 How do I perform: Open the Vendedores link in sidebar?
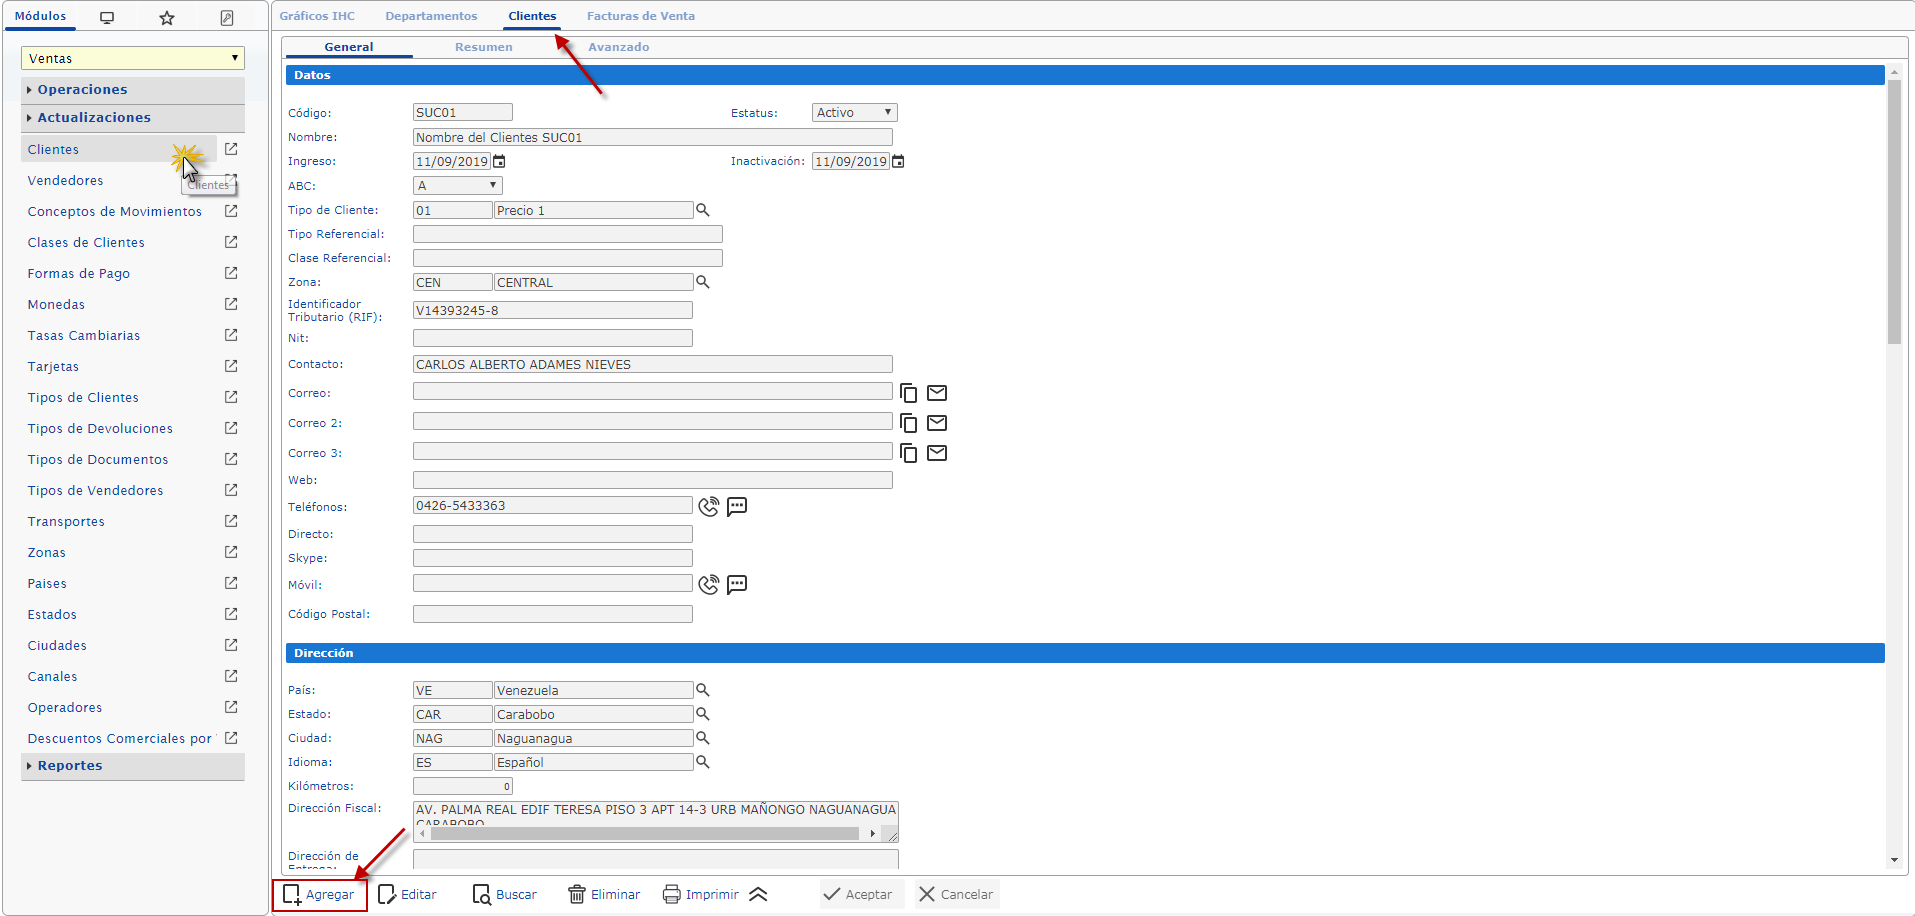pyautogui.click(x=66, y=181)
